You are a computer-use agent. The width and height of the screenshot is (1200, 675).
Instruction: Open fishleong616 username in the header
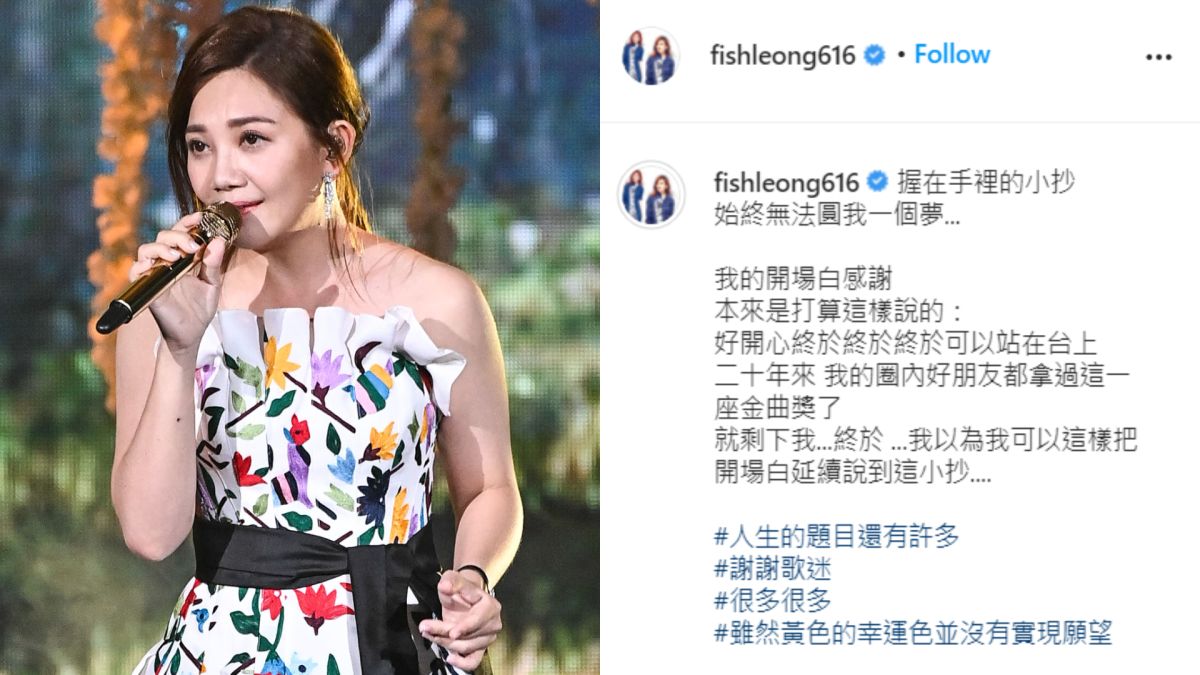(x=782, y=55)
